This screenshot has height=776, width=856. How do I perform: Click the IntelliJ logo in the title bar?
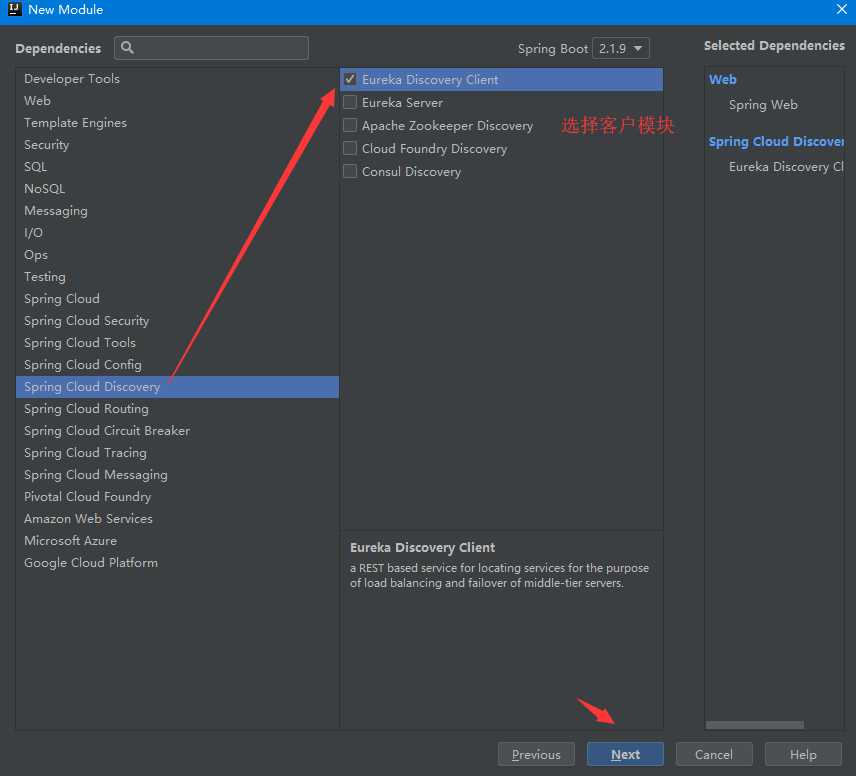pyautogui.click(x=15, y=9)
